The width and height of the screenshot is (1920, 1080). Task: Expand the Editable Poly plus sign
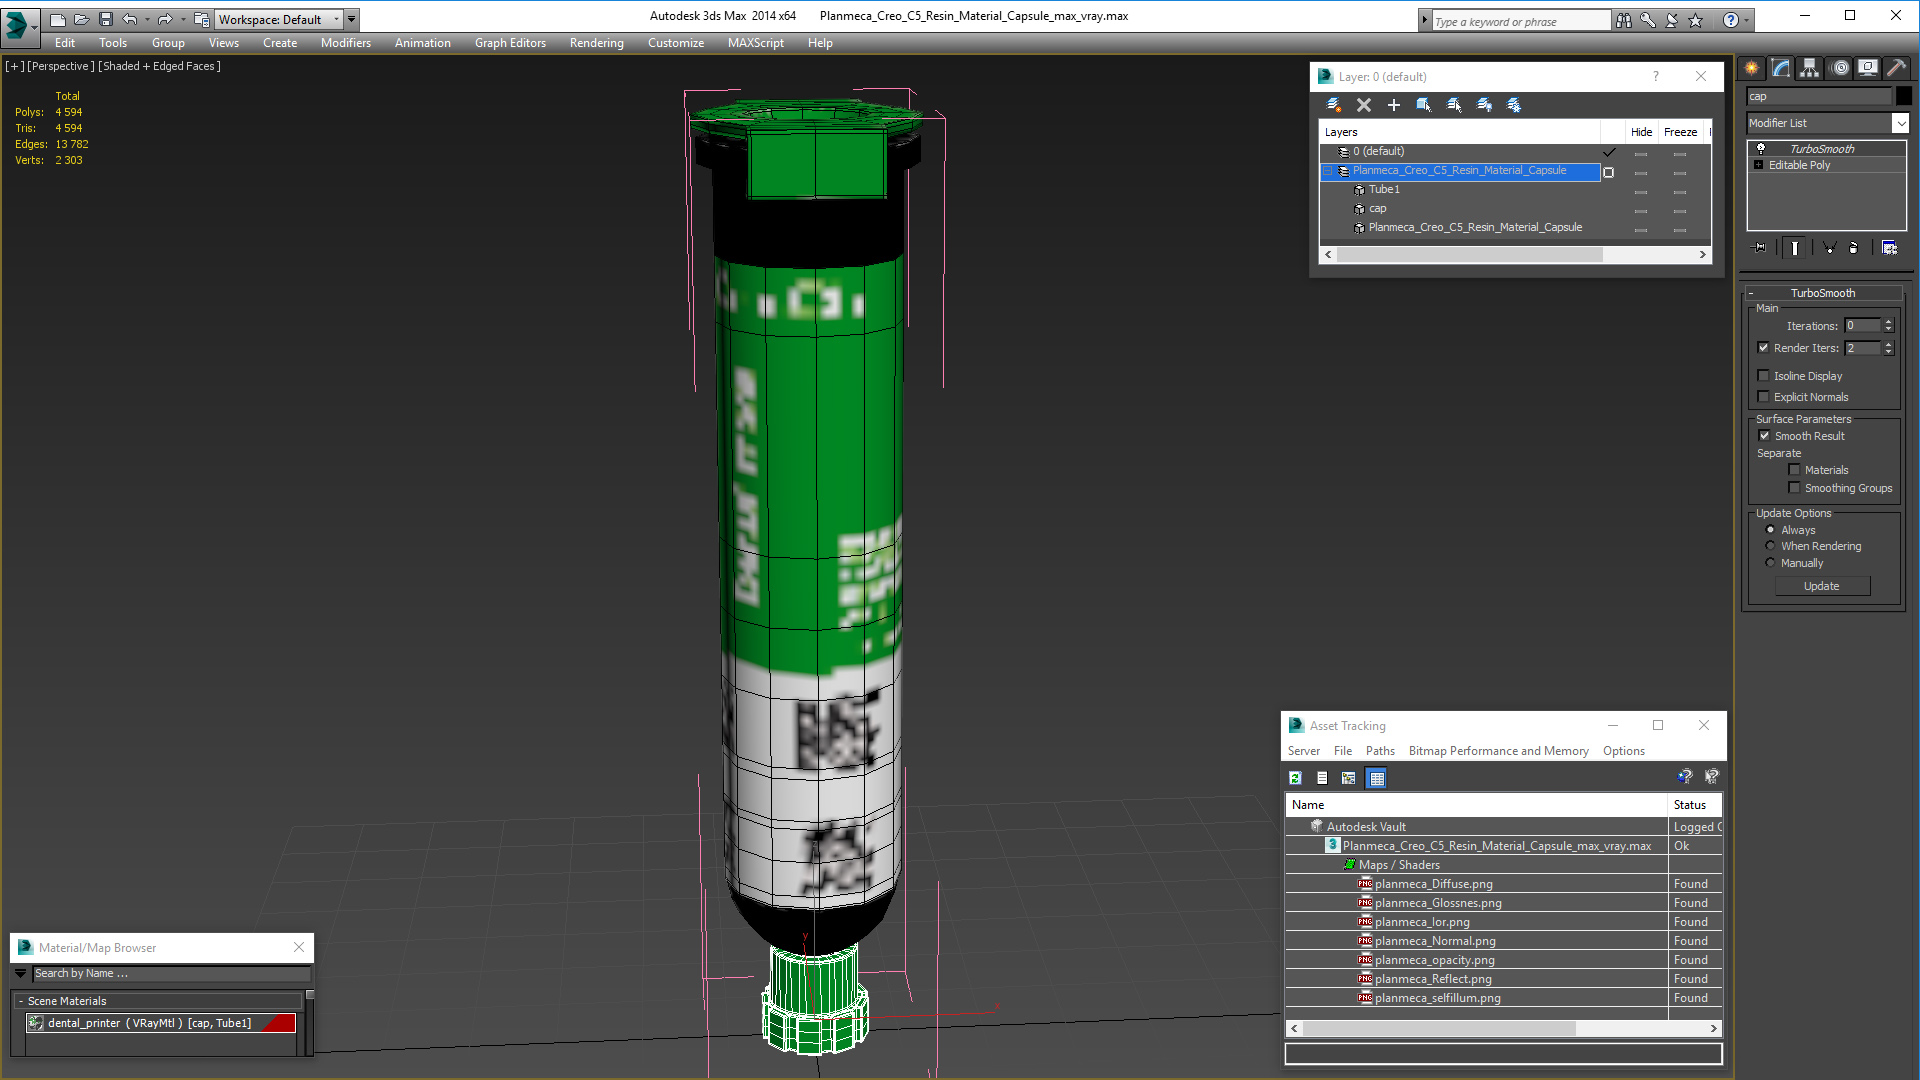click(x=1759, y=165)
